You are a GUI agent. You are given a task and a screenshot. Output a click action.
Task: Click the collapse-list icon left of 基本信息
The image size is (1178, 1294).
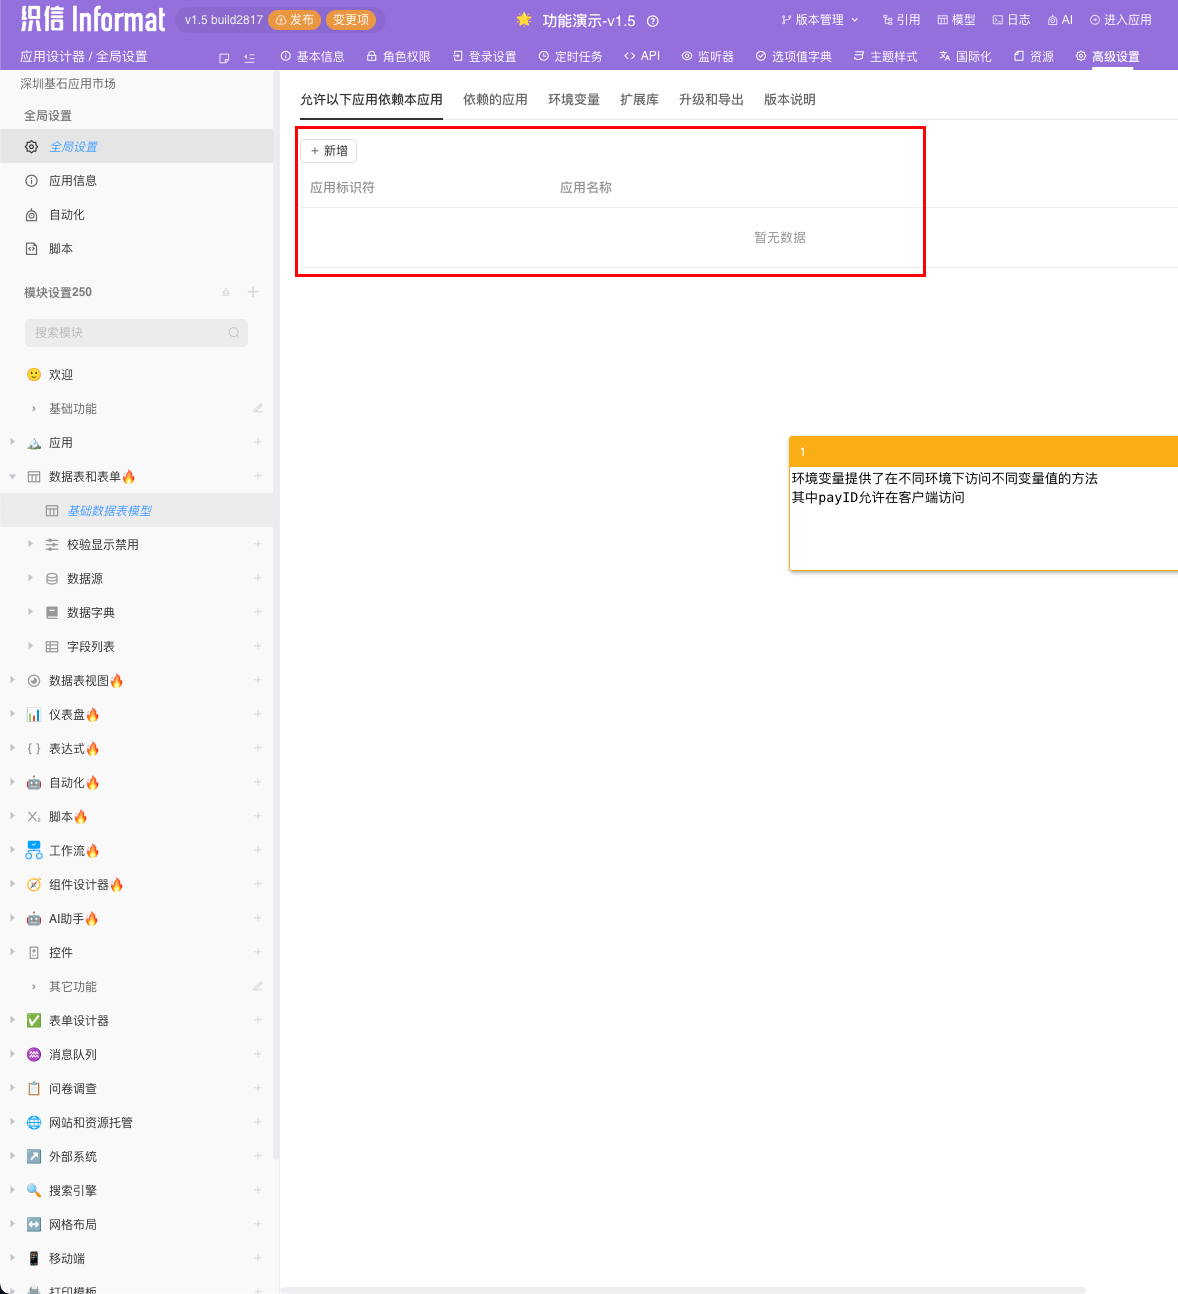coord(249,58)
